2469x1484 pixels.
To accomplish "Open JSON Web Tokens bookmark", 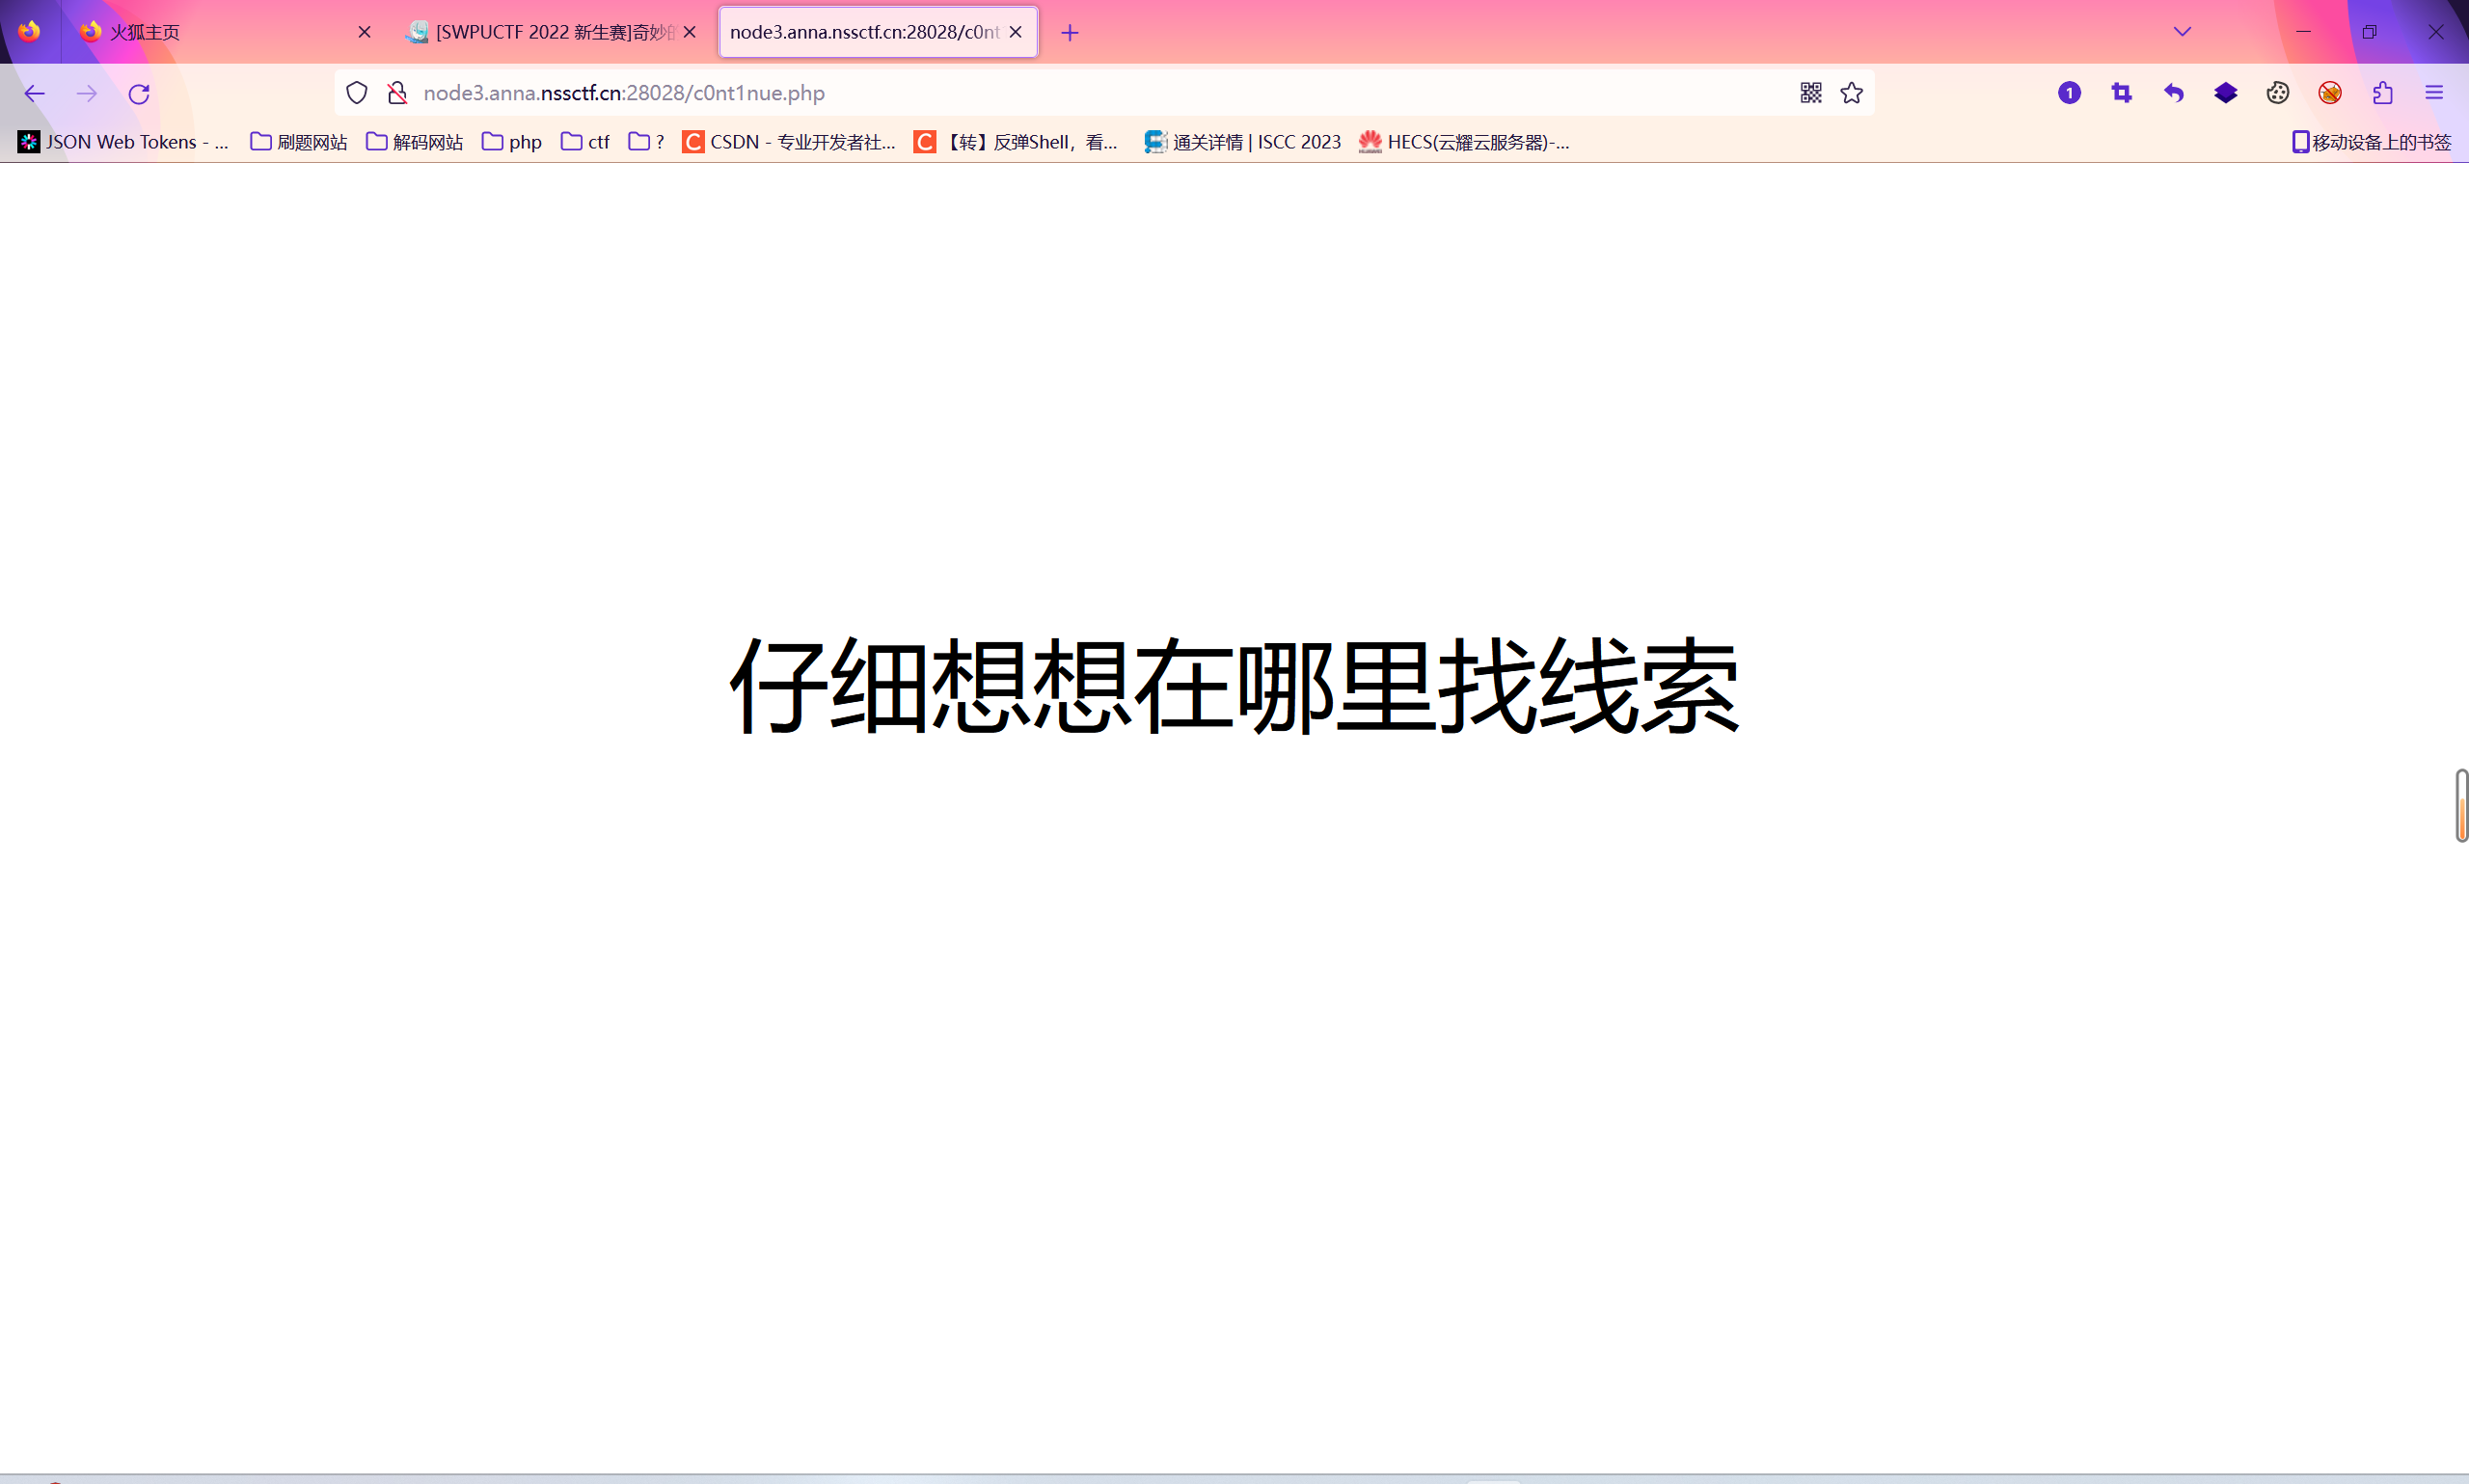I will [124, 142].
